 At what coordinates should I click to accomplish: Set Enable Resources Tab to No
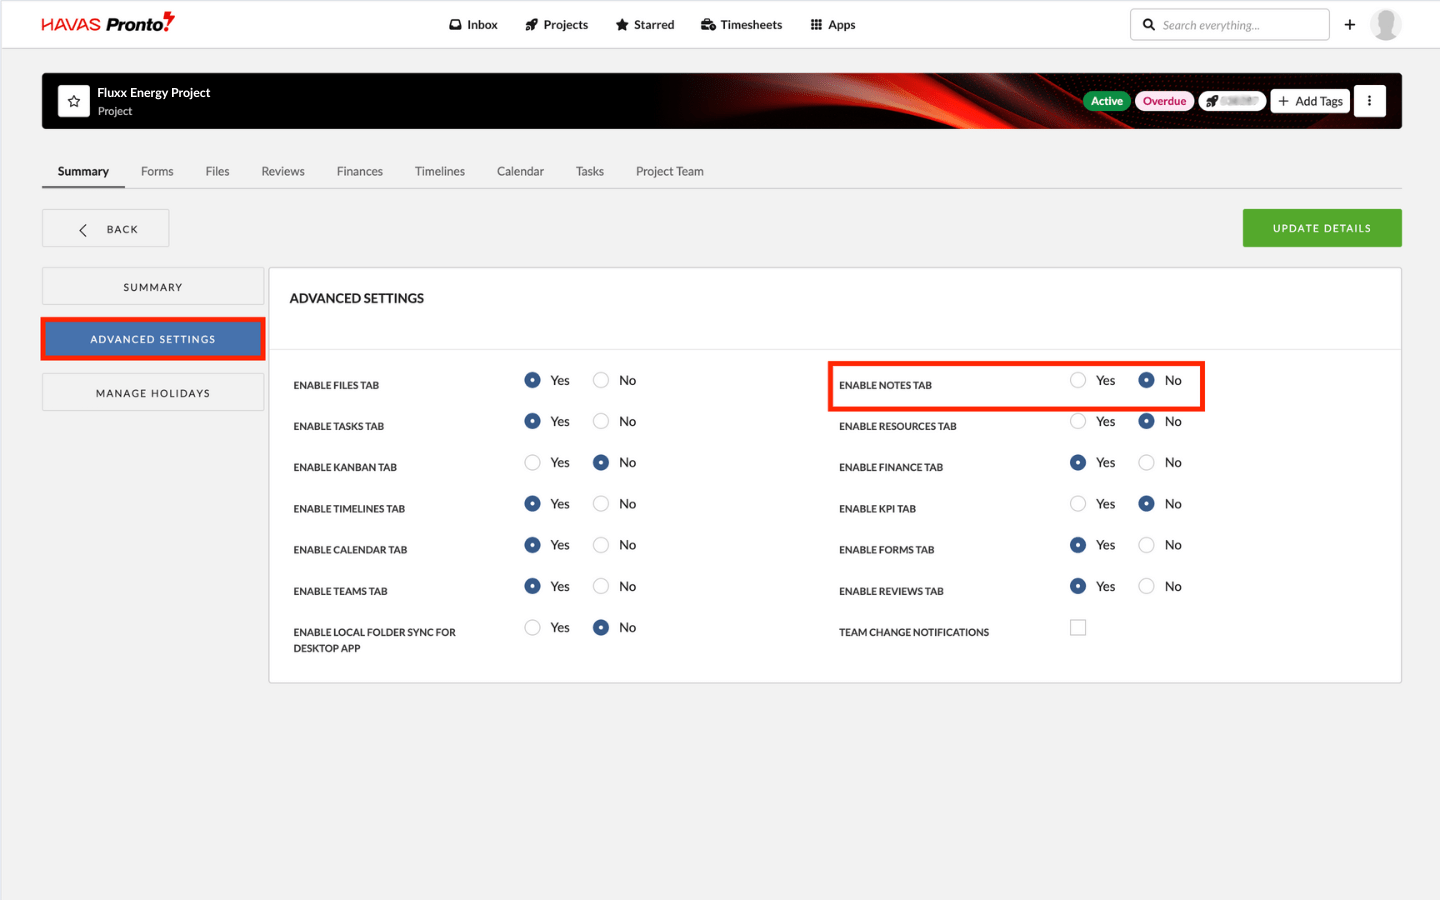coord(1147,421)
